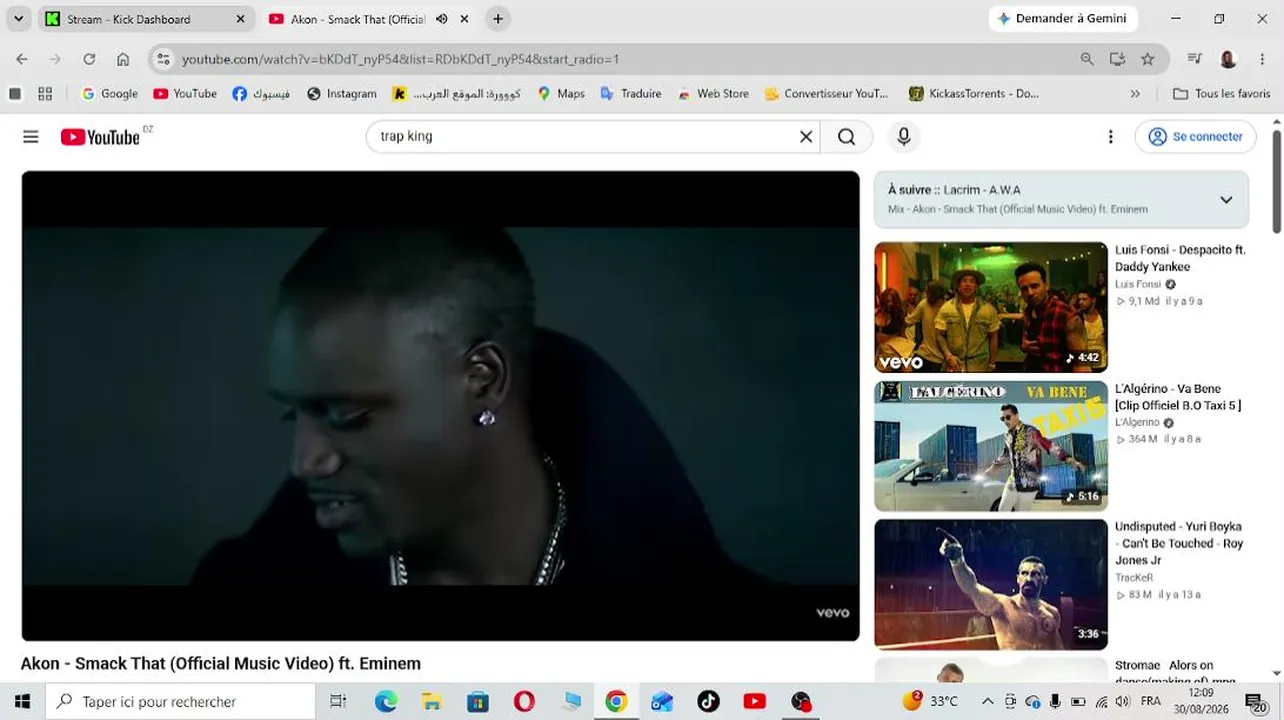This screenshot has height=720, width=1284.
Task: Click the 'Se connecter' sign-in button
Action: (x=1195, y=137)
